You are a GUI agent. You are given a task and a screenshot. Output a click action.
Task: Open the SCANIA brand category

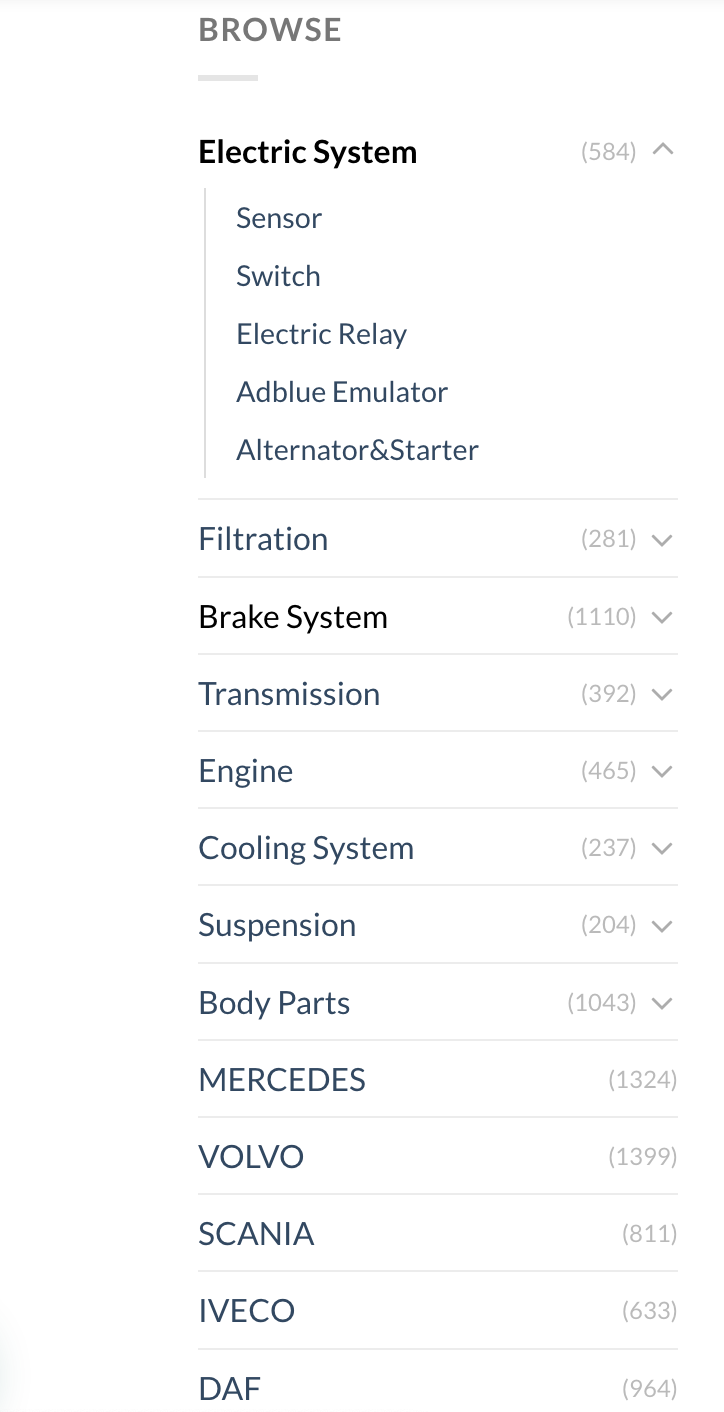pos(256,1234)
